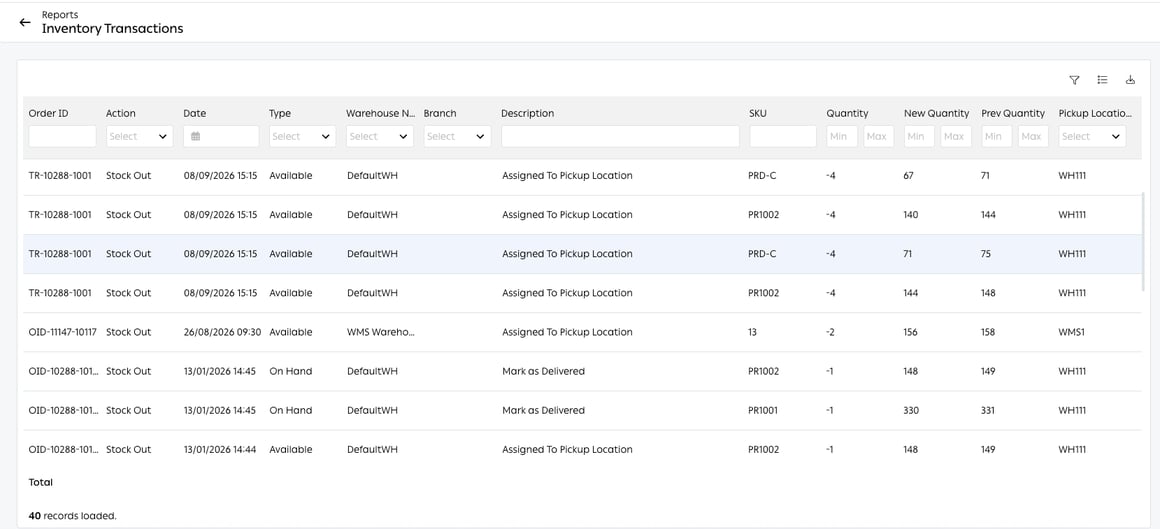
Task: Download the report with the export icon
Action: click(x=1130, y=80)
